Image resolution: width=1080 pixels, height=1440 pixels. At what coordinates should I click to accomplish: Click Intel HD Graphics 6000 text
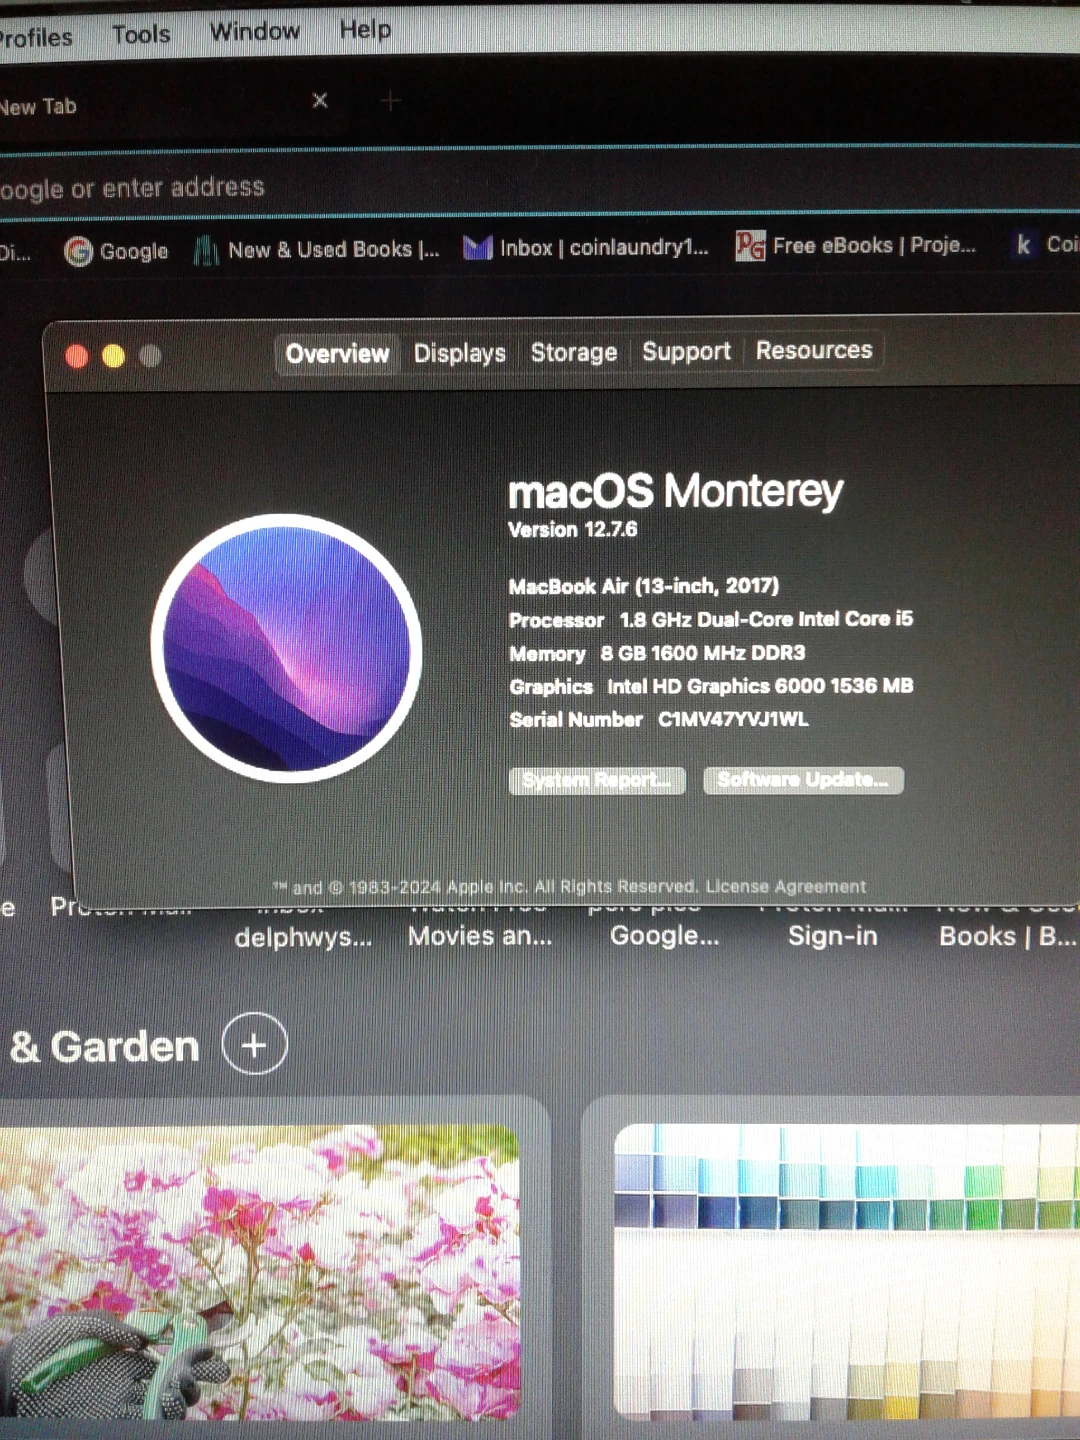click(760, 686)
